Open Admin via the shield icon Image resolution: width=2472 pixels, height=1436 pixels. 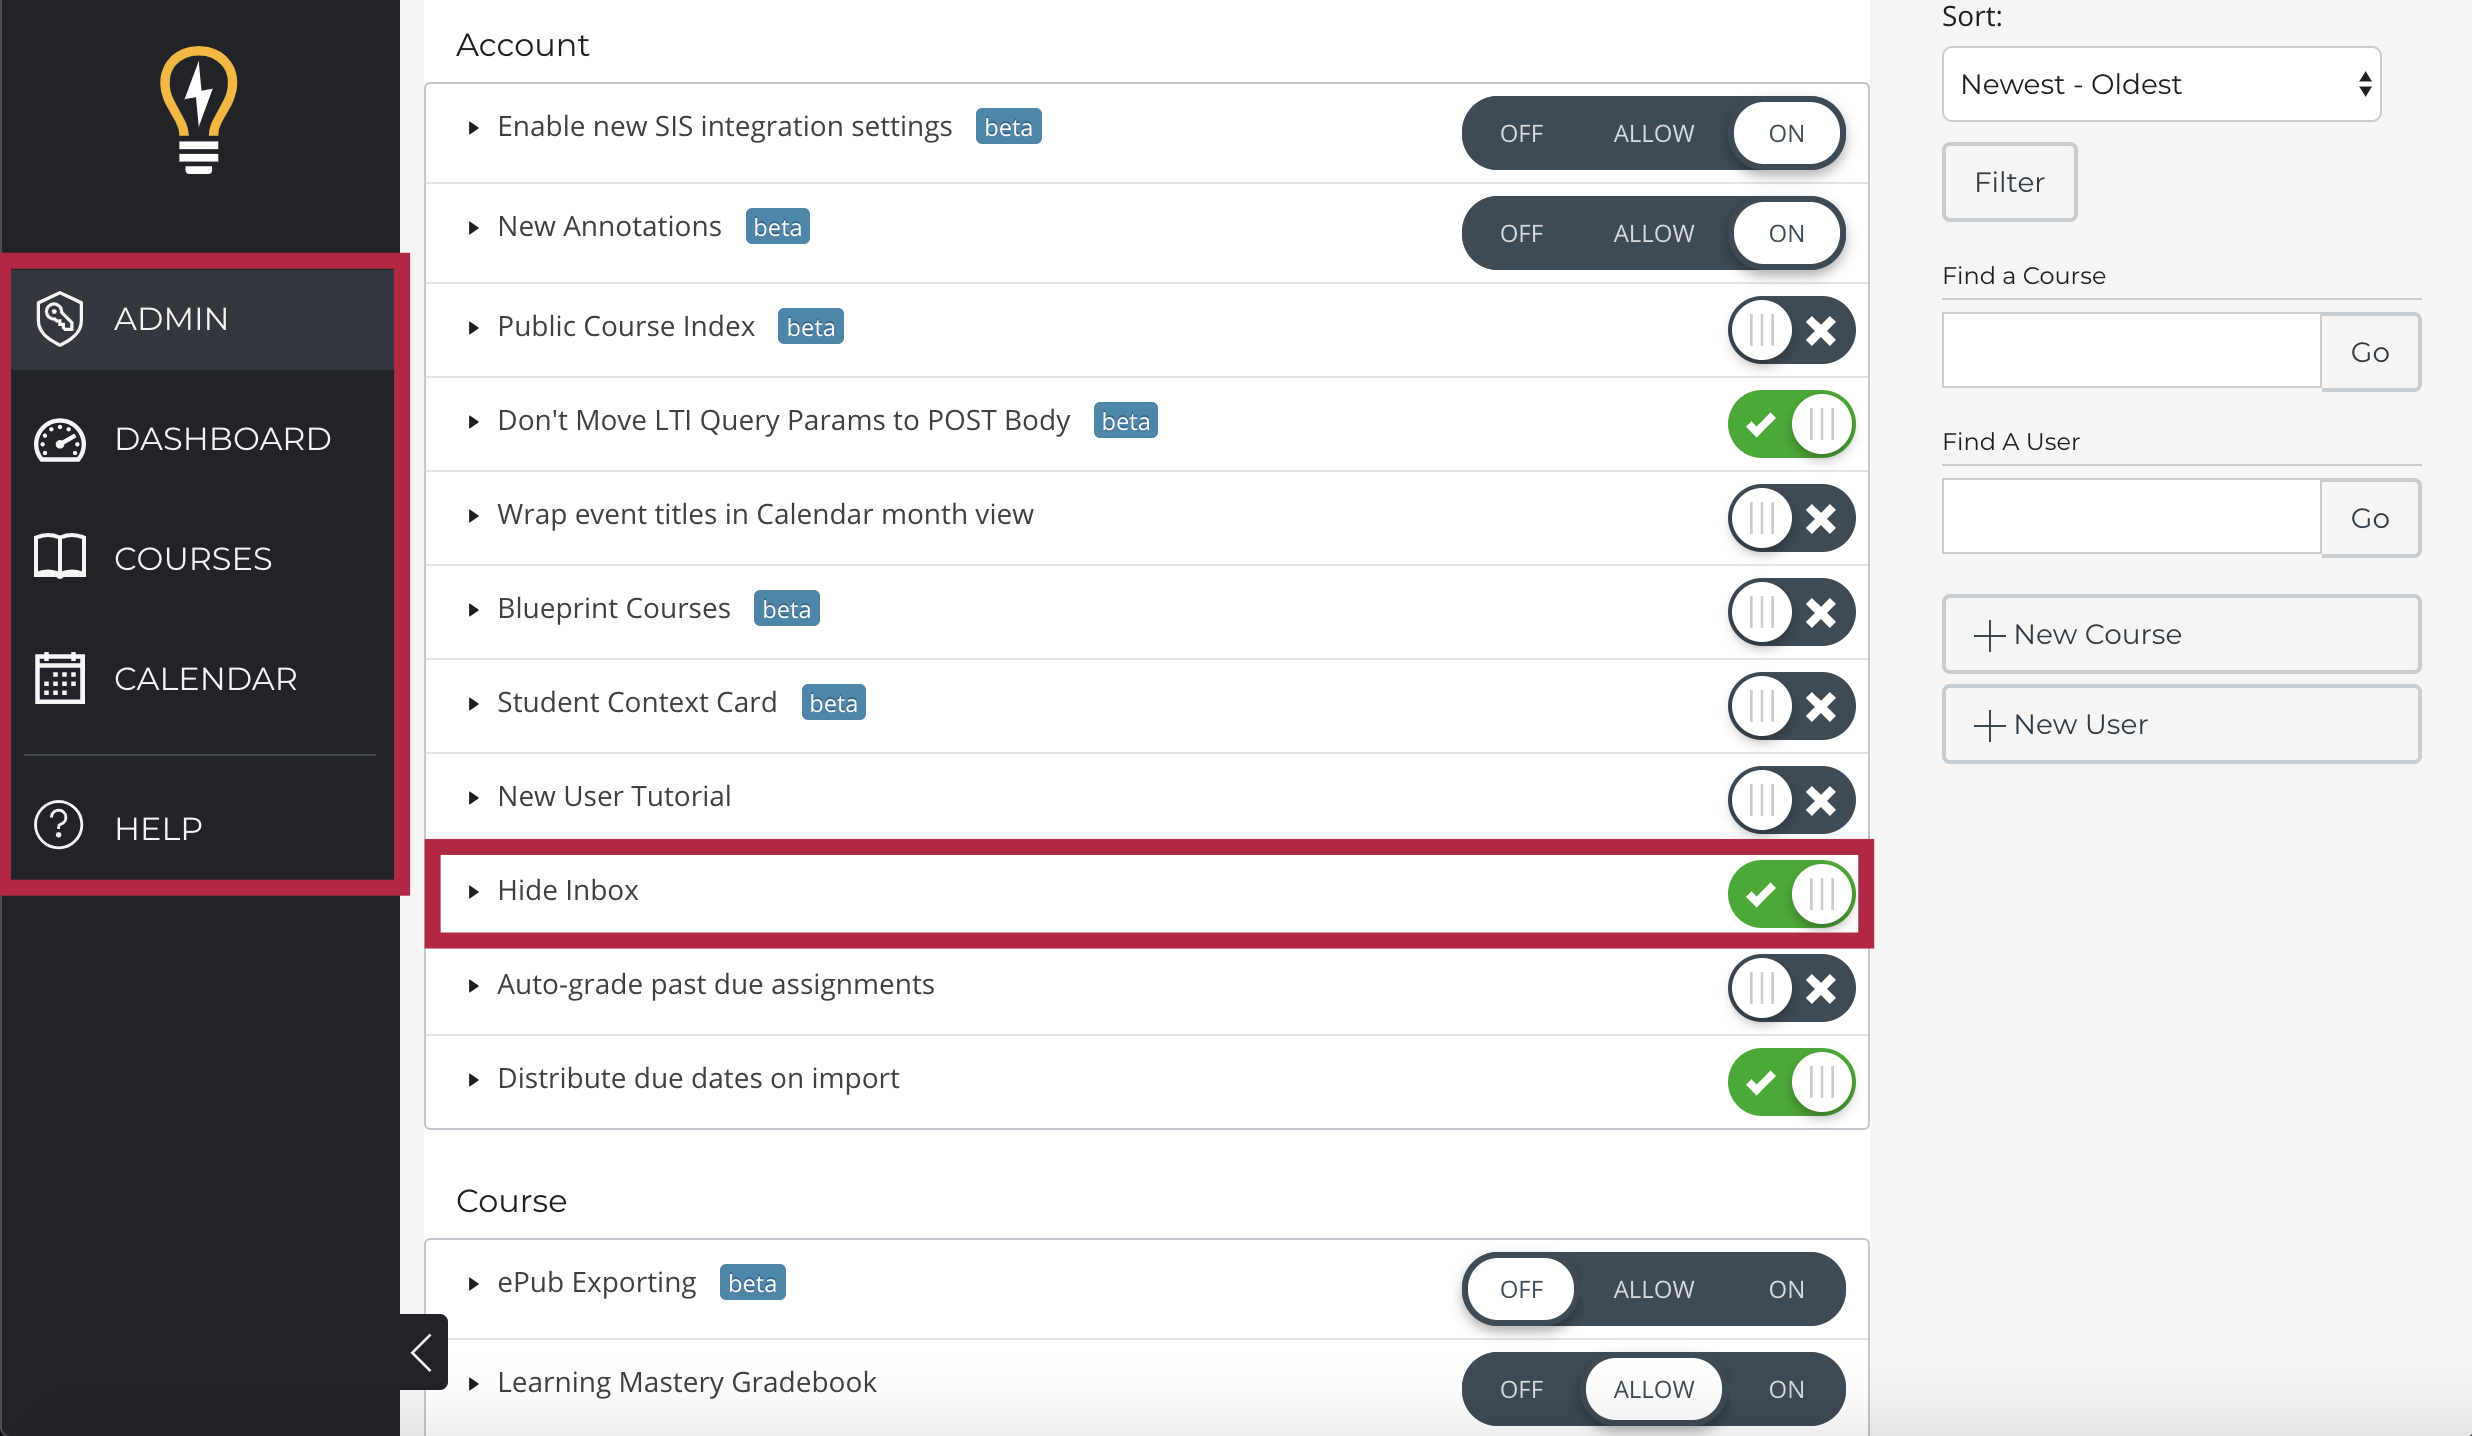[59, 319]
